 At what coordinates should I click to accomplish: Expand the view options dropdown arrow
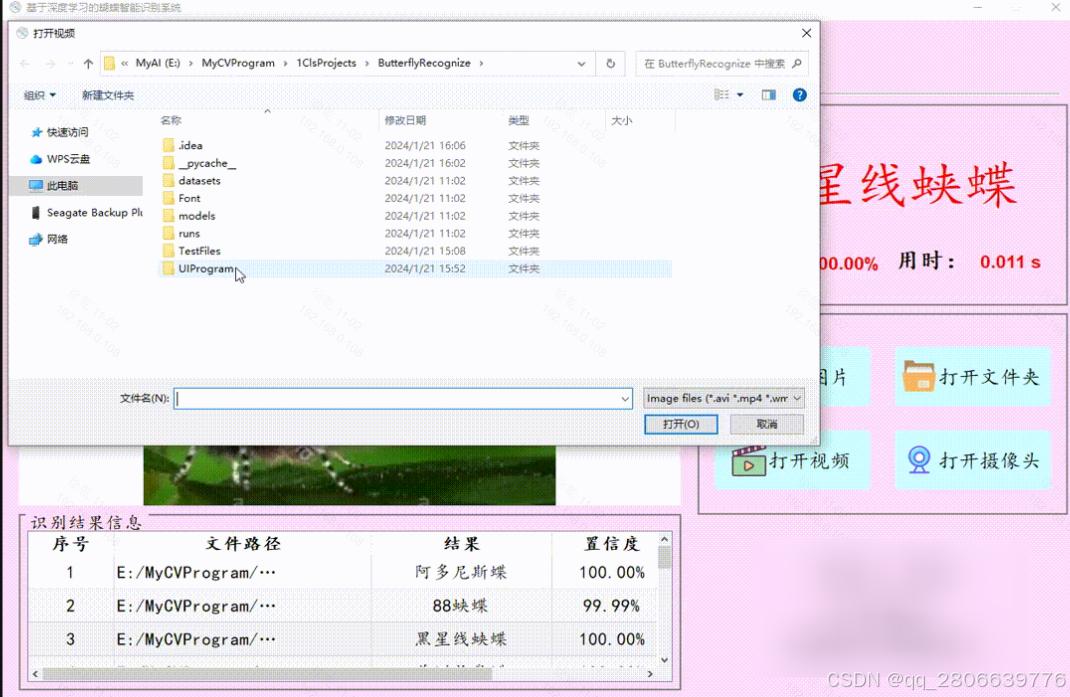(x=740, y=95)
